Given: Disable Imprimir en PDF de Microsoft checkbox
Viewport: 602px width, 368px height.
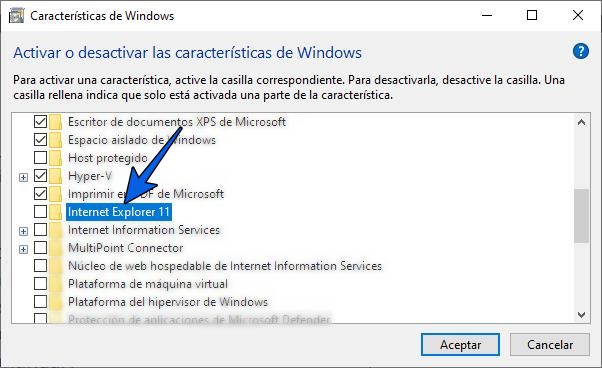Looking at the screenshot, I should (40, 193).
